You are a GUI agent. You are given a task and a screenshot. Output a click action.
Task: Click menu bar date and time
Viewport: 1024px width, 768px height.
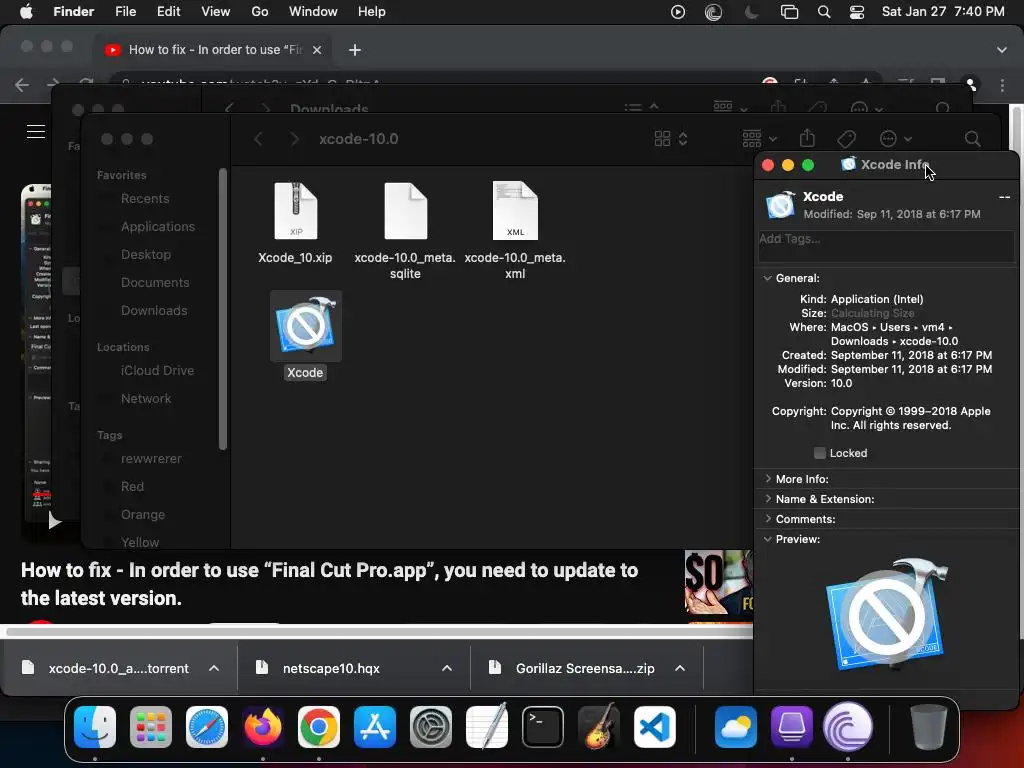[943, 12]
